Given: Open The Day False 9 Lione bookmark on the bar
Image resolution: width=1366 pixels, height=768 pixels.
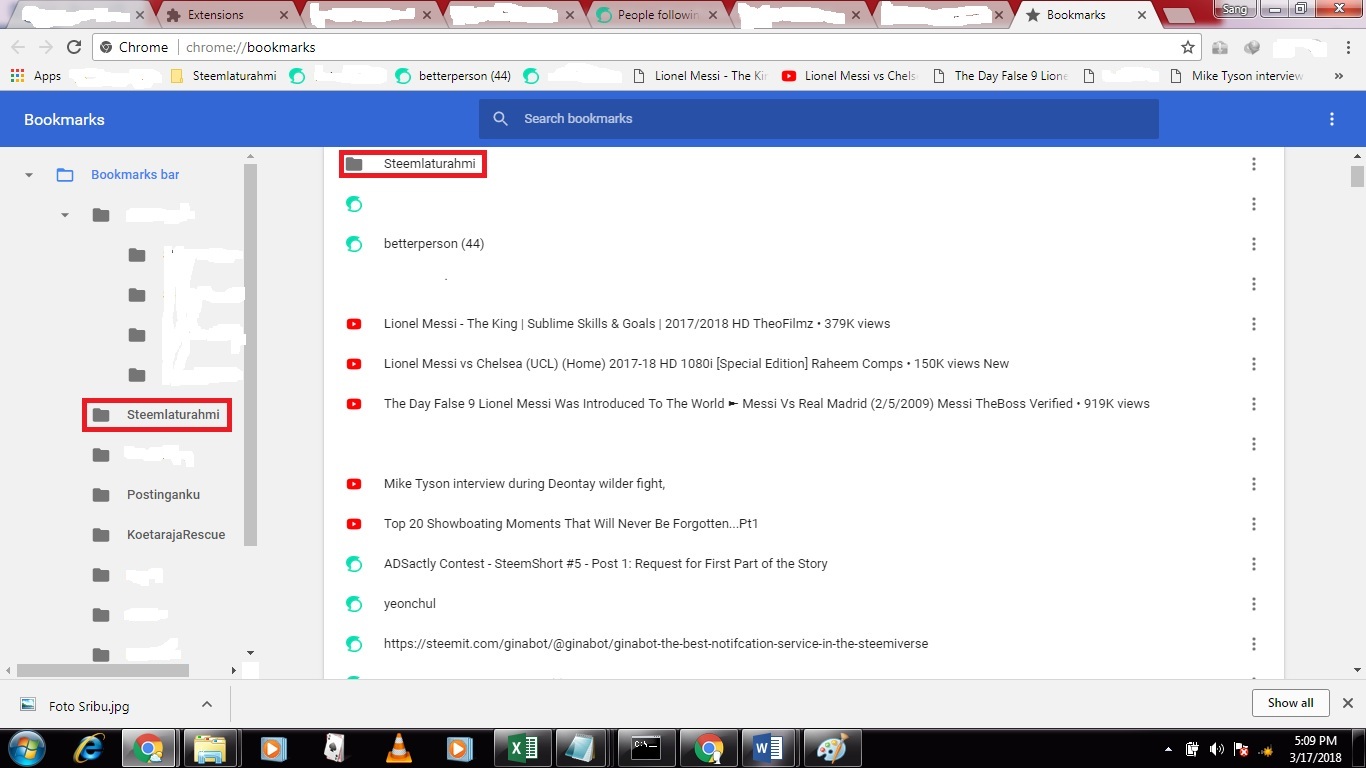Looking at the screenshot, I should [x=999, y=76].
